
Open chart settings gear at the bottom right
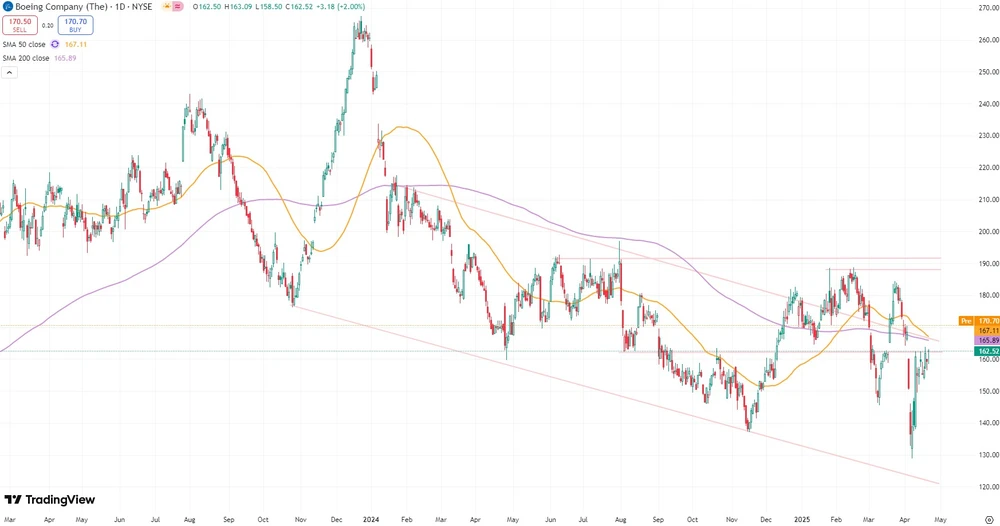(989, 520)
